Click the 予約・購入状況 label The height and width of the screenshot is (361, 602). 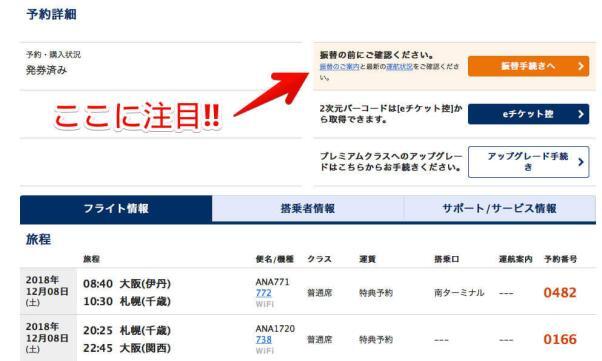pyautogui.click(x=53, y=55)
